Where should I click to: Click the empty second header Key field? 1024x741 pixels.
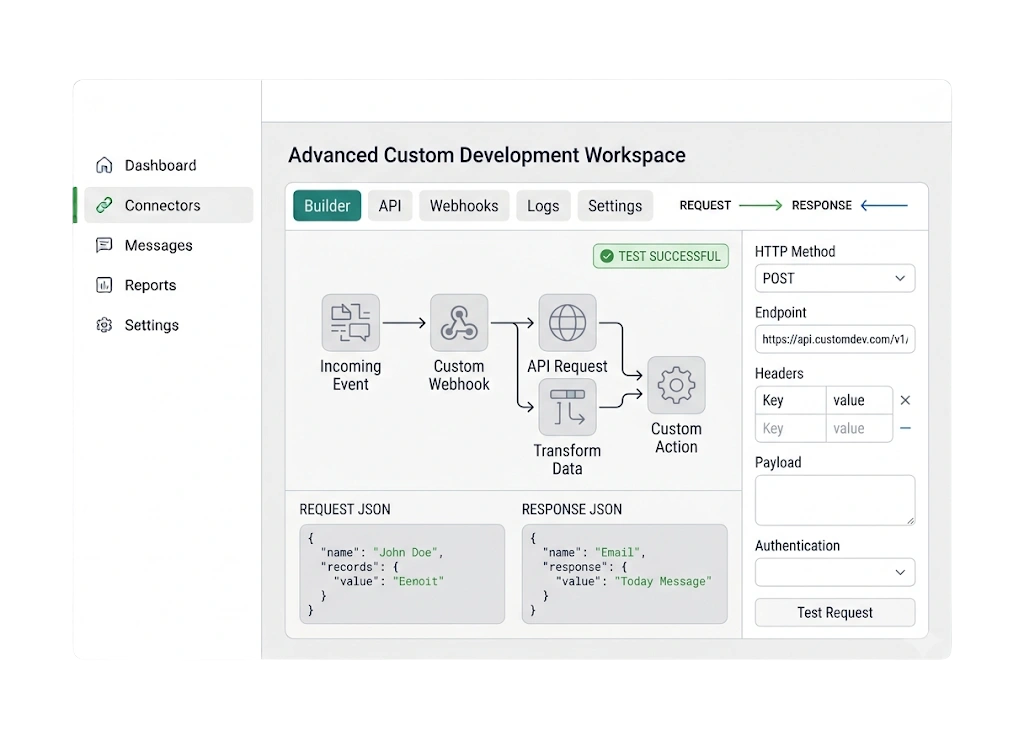[x=790, y=428]
